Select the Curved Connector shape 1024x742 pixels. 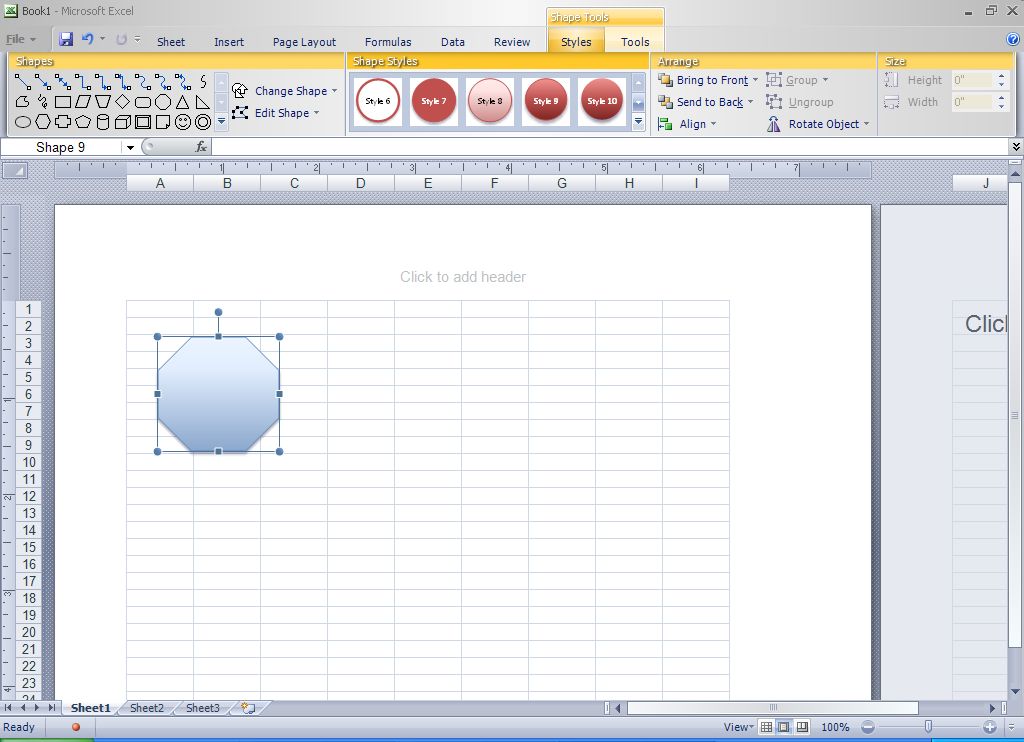(144, 82)
